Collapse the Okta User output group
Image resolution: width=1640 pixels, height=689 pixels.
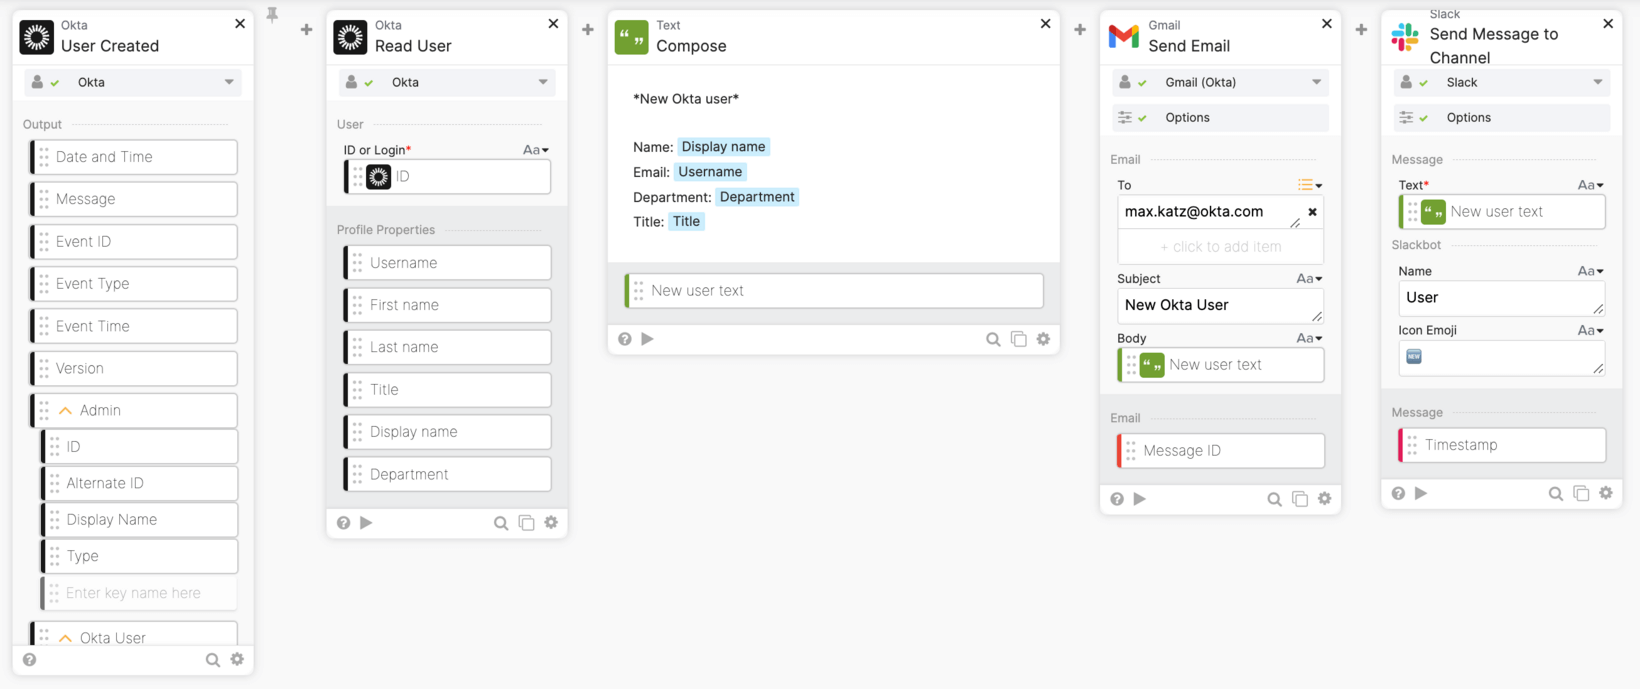pyautogui.click(x=65, y=638)
